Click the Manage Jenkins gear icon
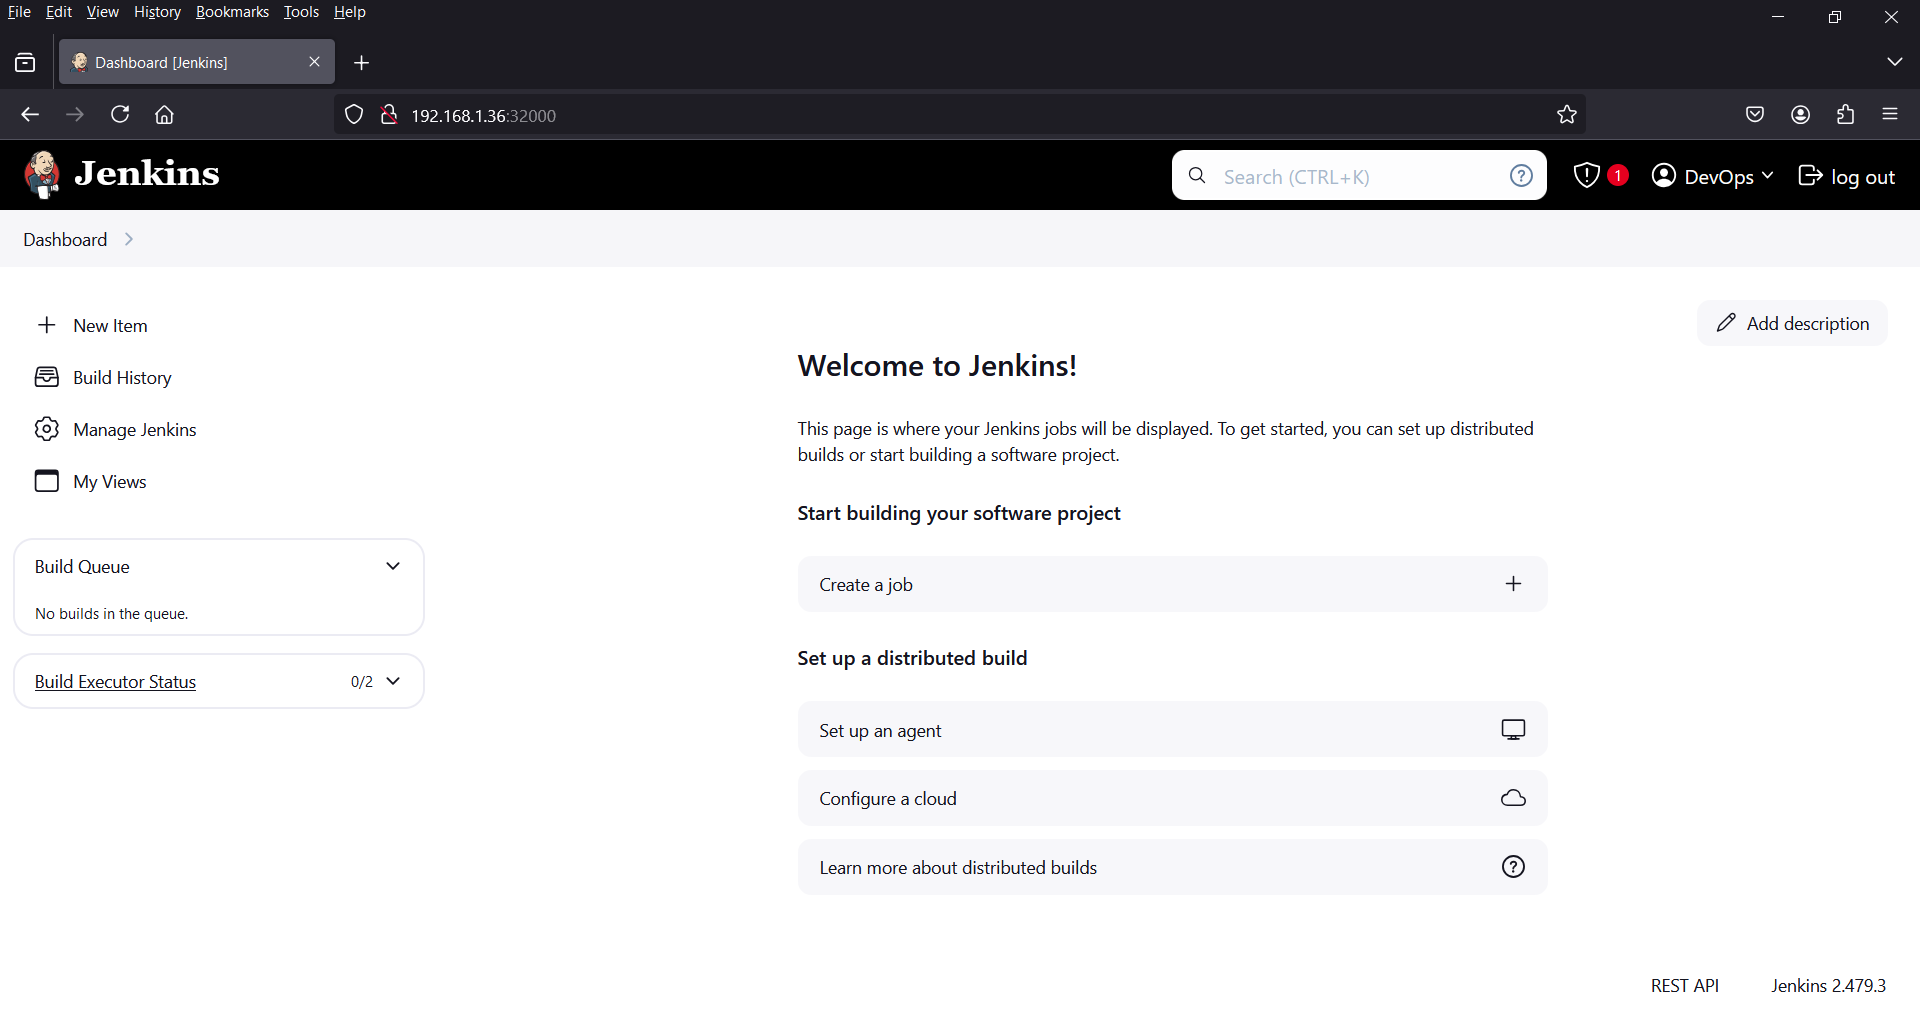Screen dimensions: 1920x1020 tap(46, 429)
